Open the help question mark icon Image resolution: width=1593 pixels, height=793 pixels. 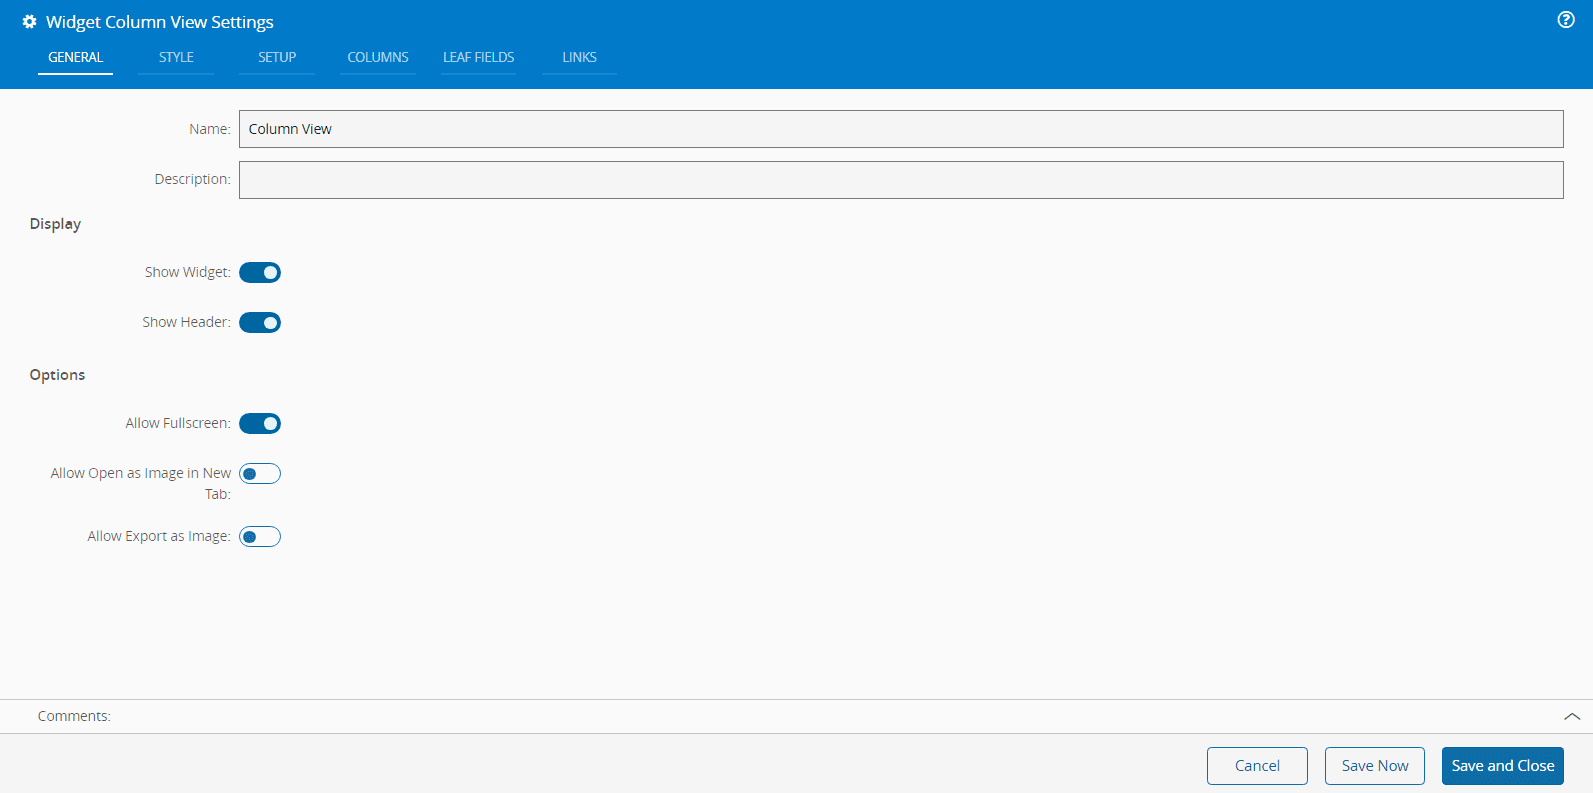click(x=1566, y=20)
